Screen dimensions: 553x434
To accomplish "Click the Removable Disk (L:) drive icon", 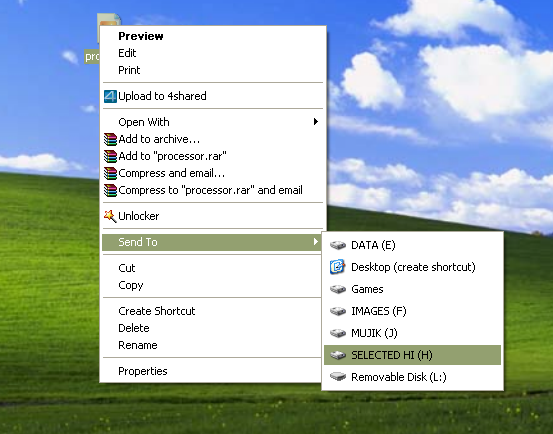I will (338, 377).
